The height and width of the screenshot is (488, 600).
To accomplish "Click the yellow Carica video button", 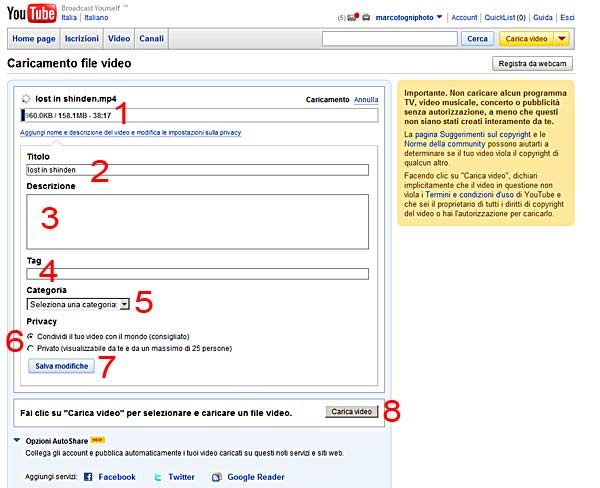I will [527, 39].
